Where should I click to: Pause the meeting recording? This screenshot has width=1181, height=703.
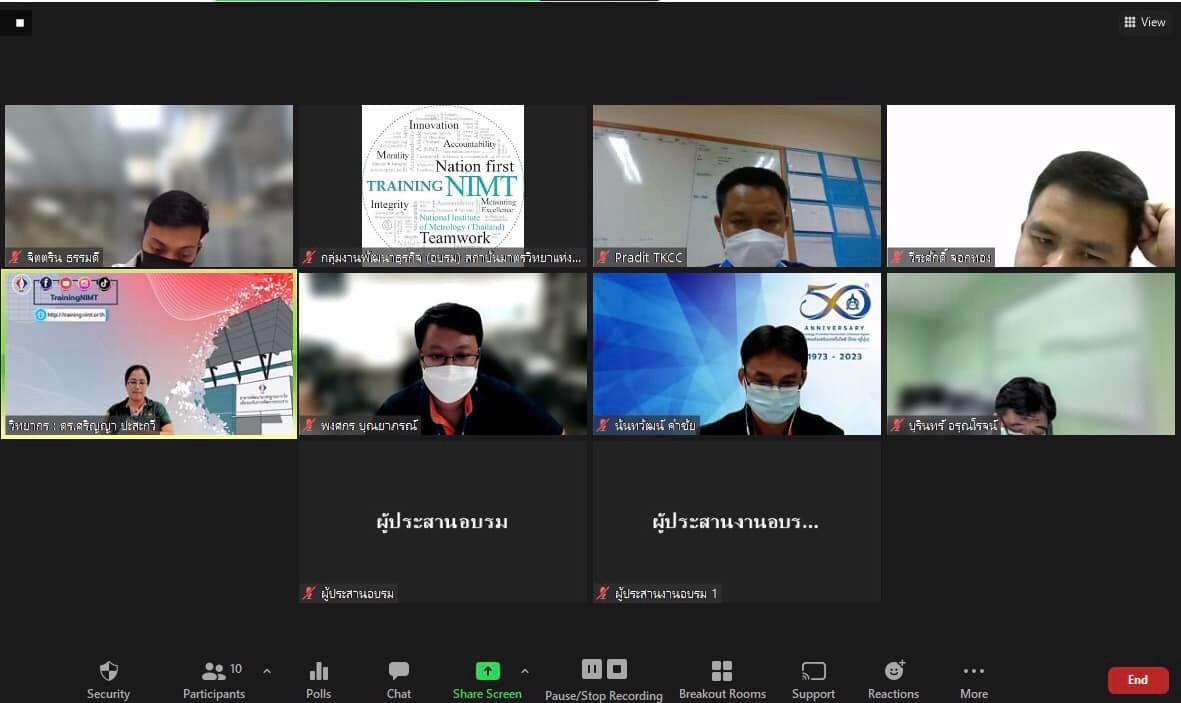(592, 669)
